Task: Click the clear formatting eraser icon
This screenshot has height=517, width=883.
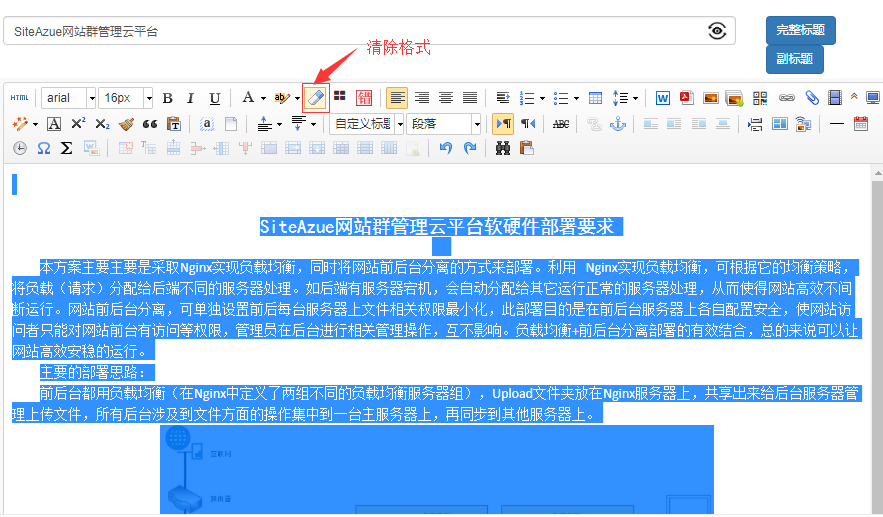Action: (315, 97)
